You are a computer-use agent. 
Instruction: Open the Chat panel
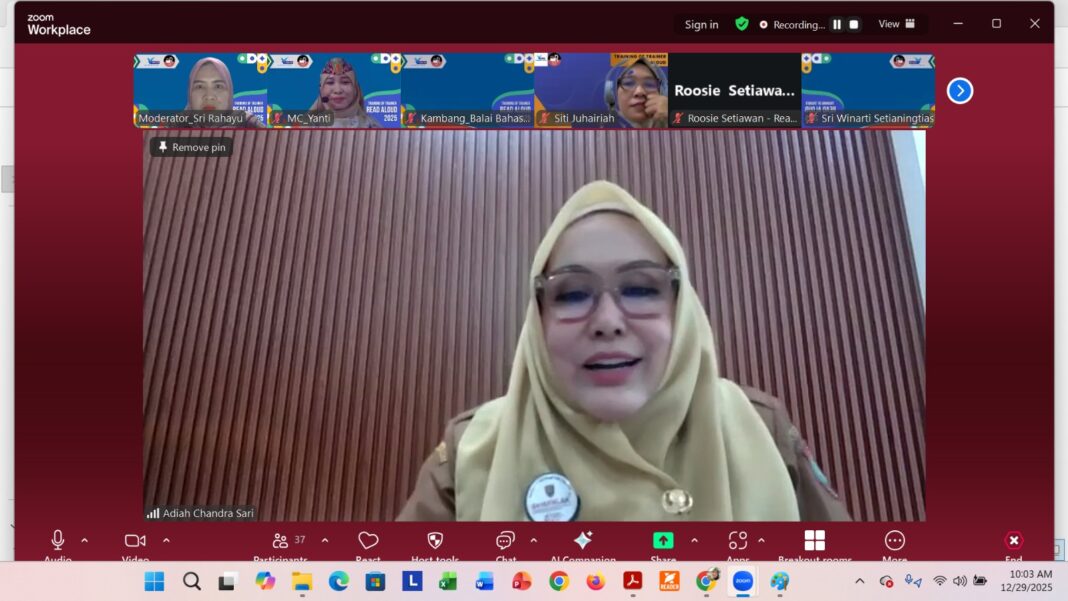point(506,541)
